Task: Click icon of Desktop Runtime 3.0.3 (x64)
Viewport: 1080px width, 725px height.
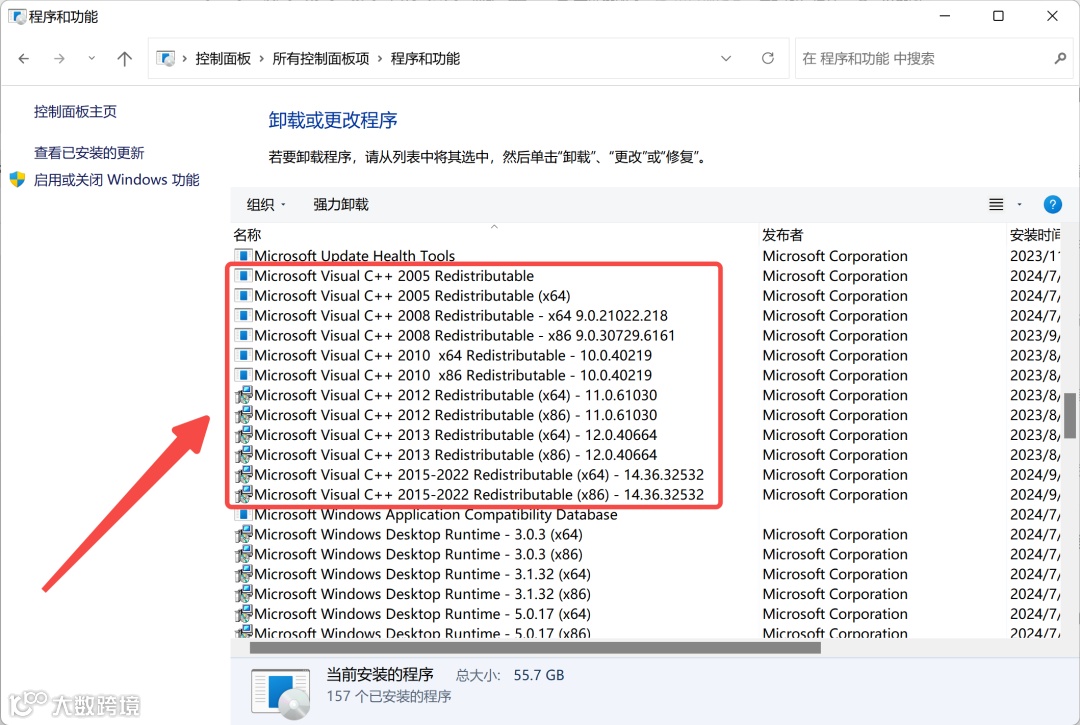Action: click(243, 535)
